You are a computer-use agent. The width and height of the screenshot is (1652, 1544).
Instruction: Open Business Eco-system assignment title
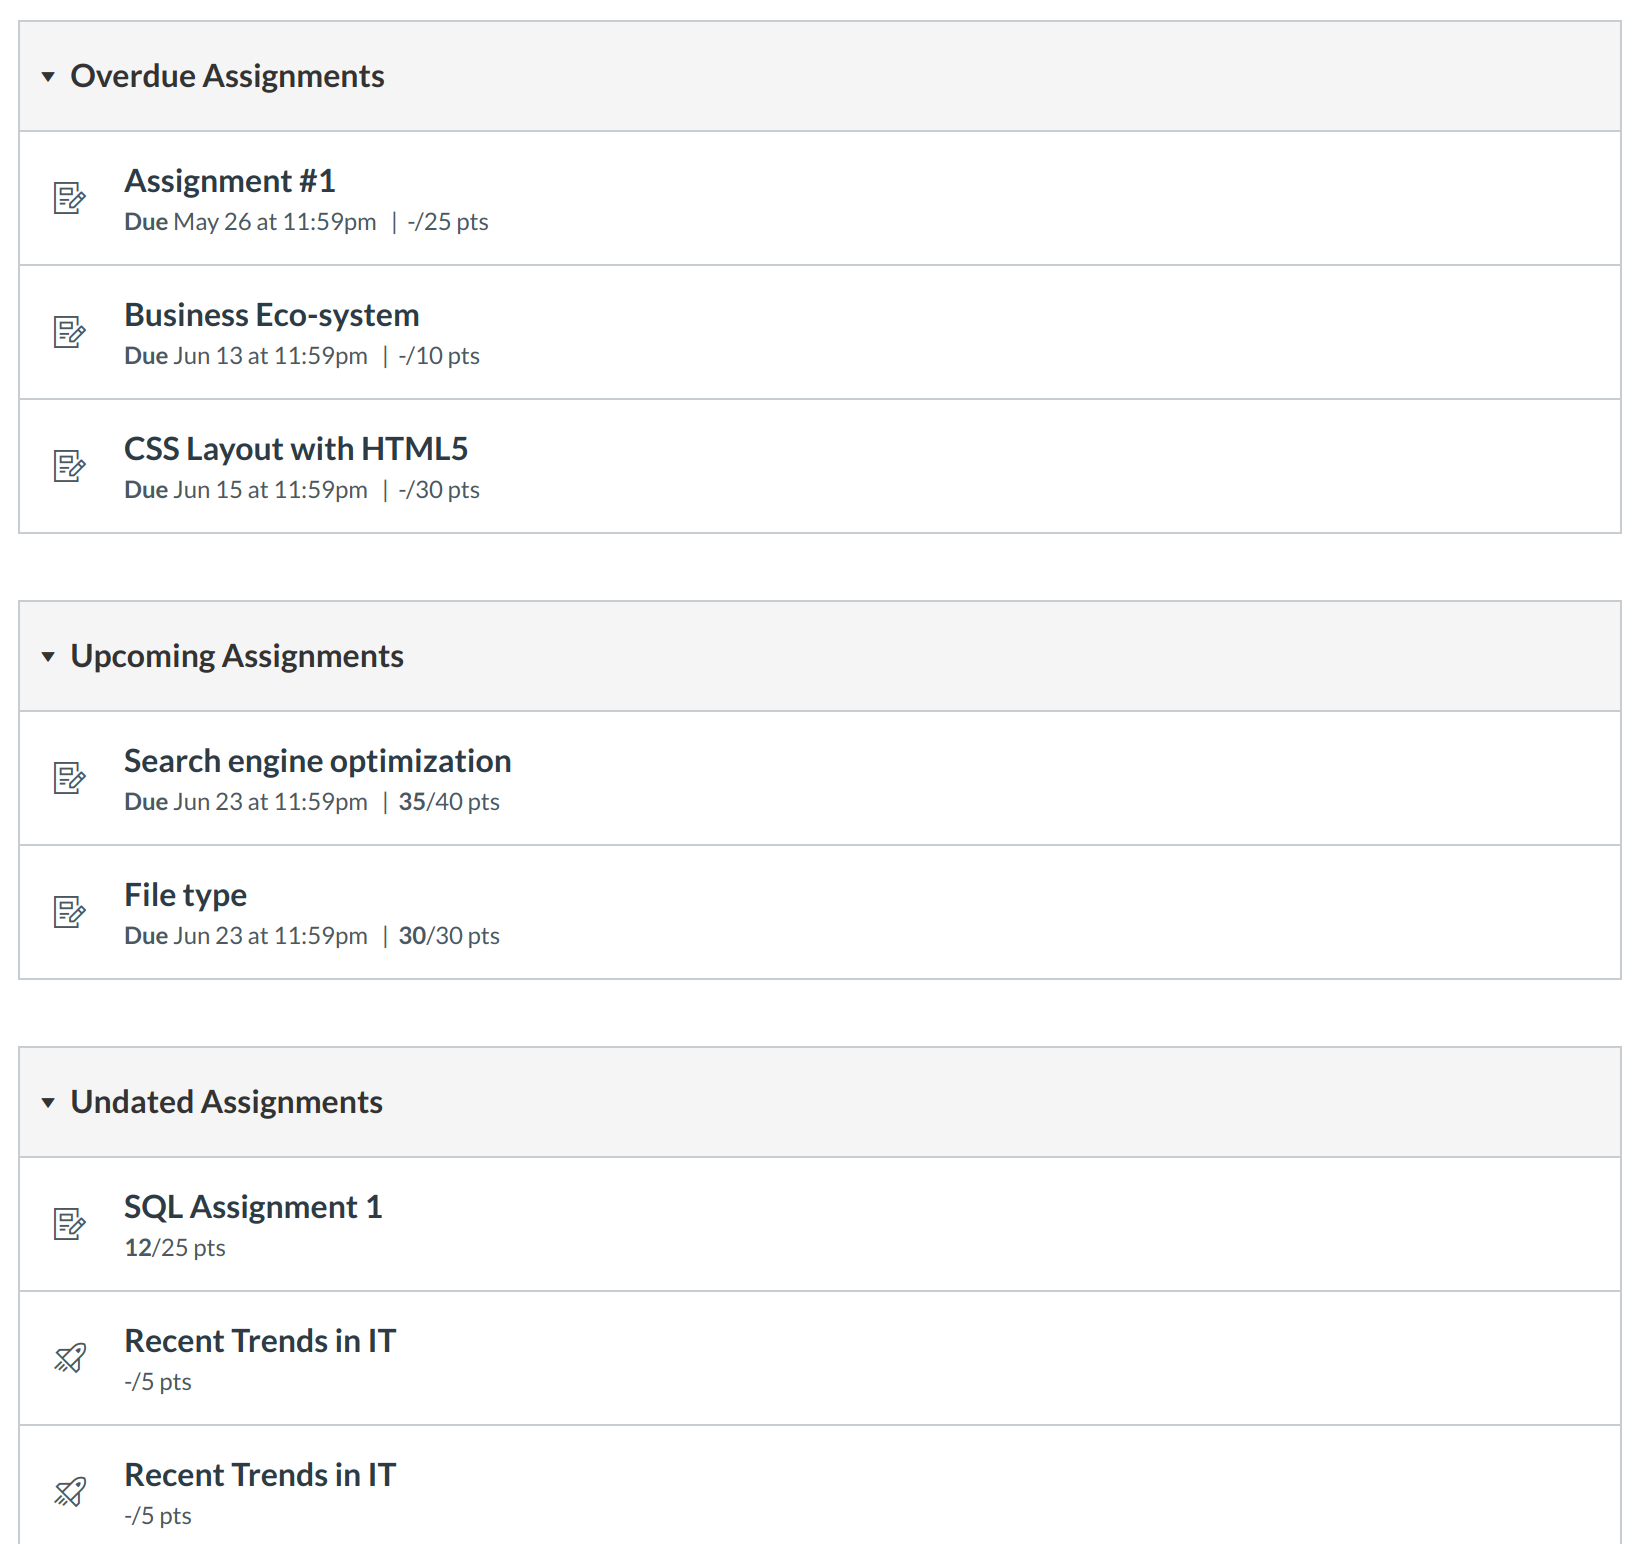click(271, 315)
